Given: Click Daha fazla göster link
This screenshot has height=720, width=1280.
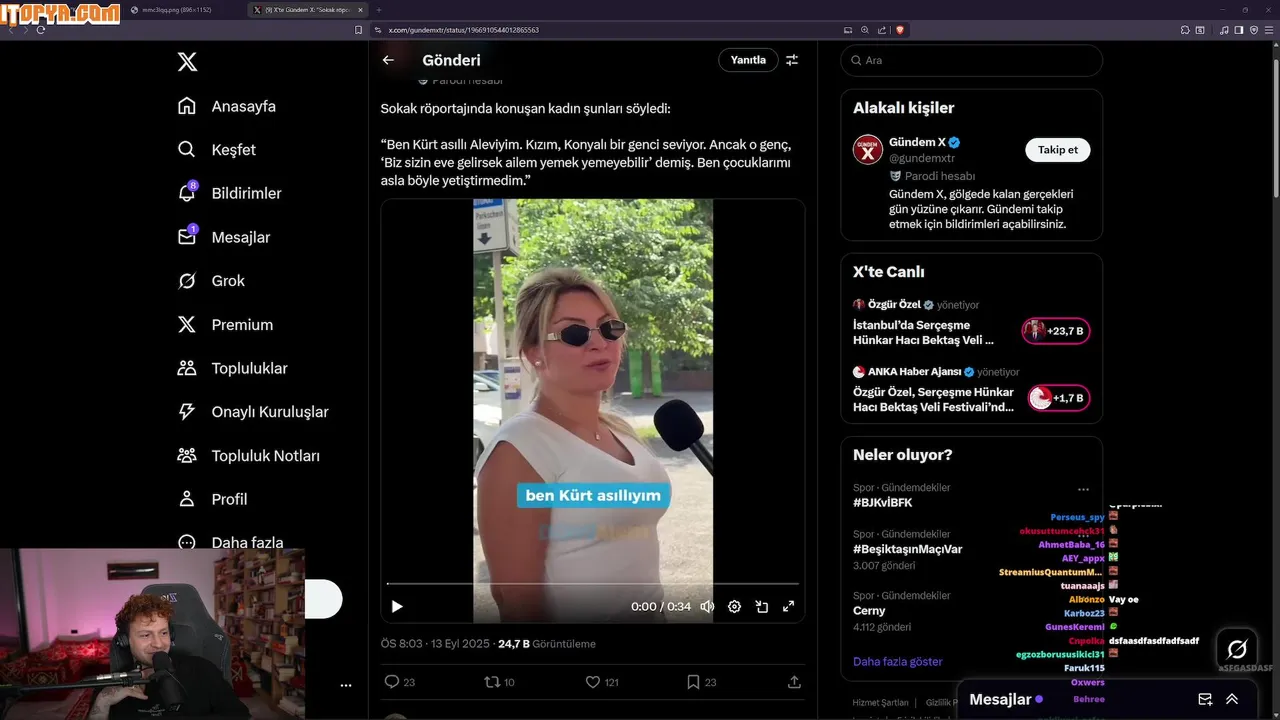Looking at the screenshot, I should coord(898,662).
